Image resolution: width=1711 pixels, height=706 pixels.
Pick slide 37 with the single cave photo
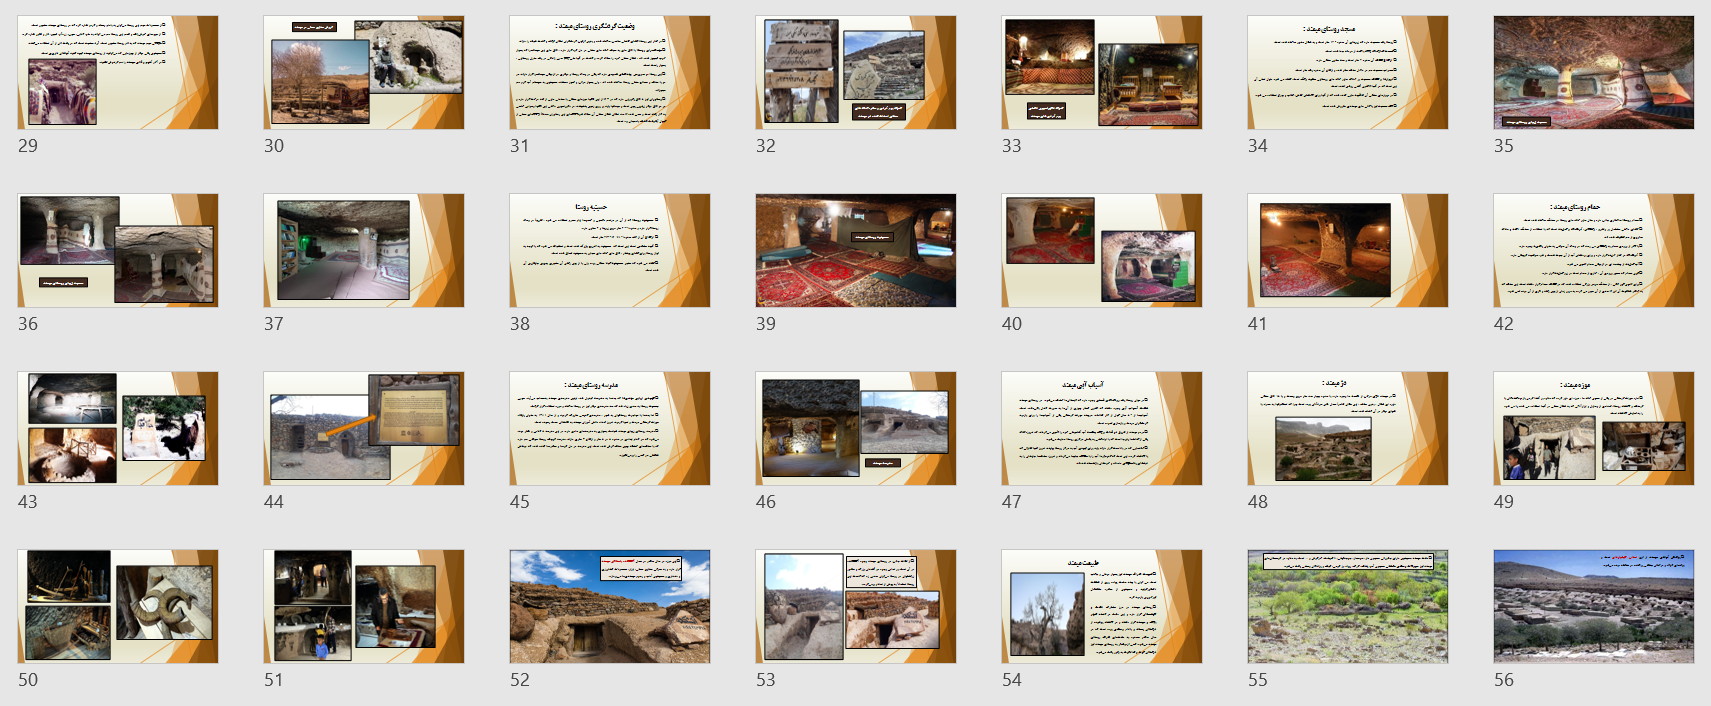(x=364, y=250)
